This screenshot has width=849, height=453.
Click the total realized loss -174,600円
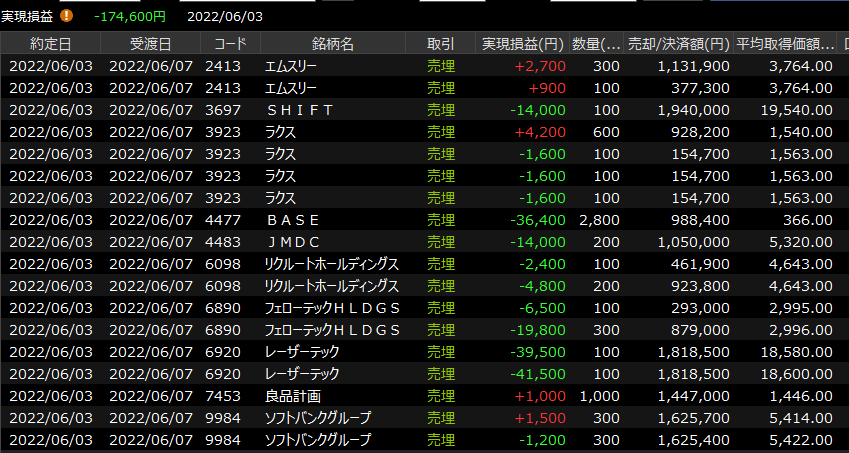[129, 16]
